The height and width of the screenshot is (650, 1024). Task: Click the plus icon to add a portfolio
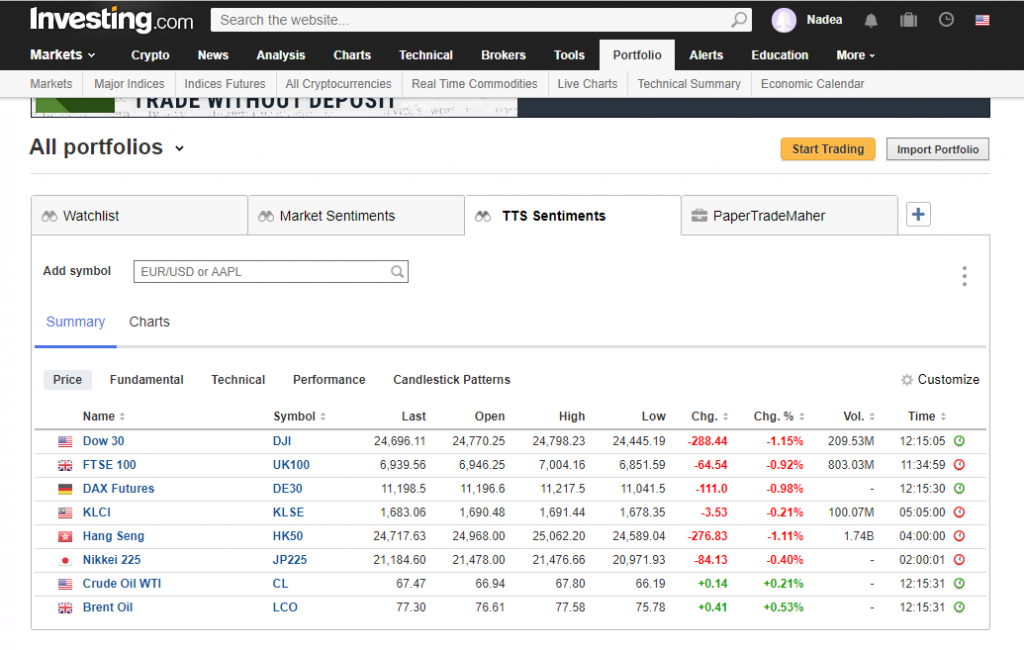click(918, 213)
